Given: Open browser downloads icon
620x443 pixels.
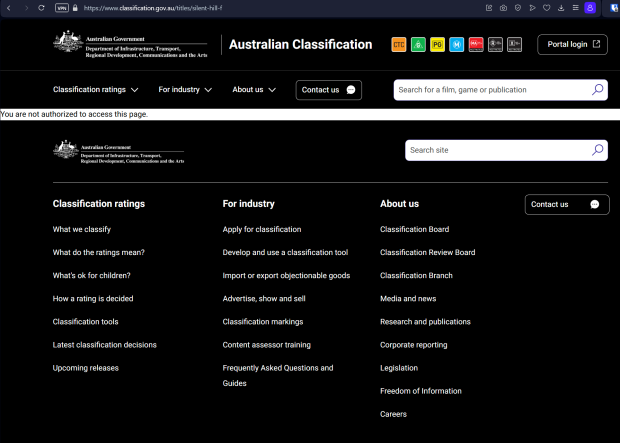Looking at the screenshot, I should coord(561,8).
